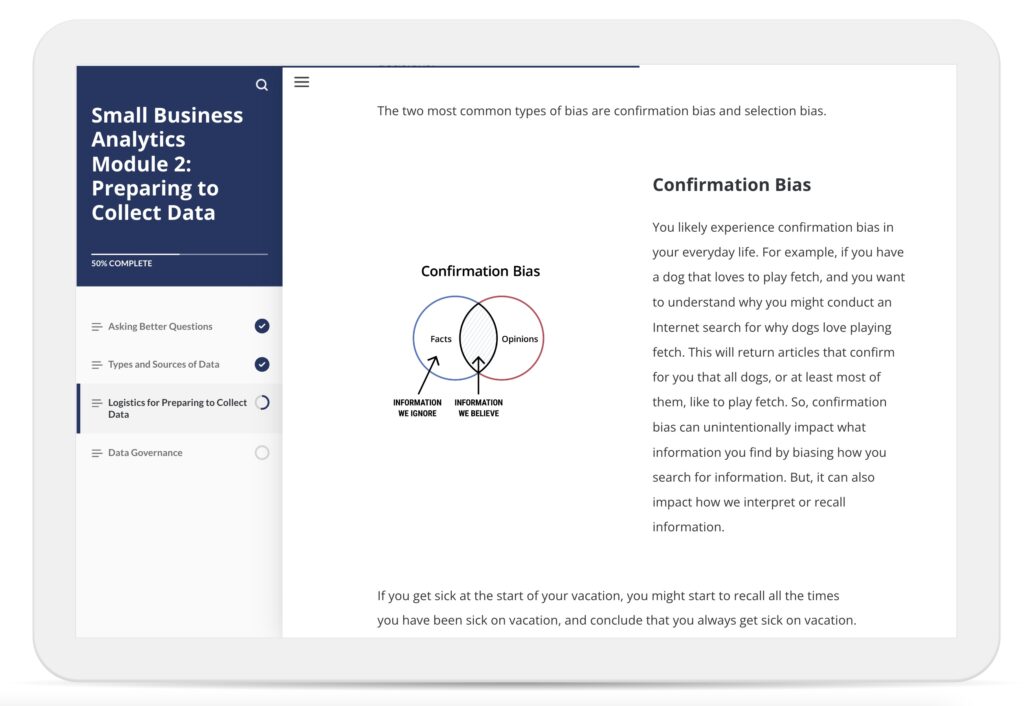Click list icon beside Logistics for Preparing
Image resolution: width=1024 pixels, height=706 pixels.
(97, 403)
